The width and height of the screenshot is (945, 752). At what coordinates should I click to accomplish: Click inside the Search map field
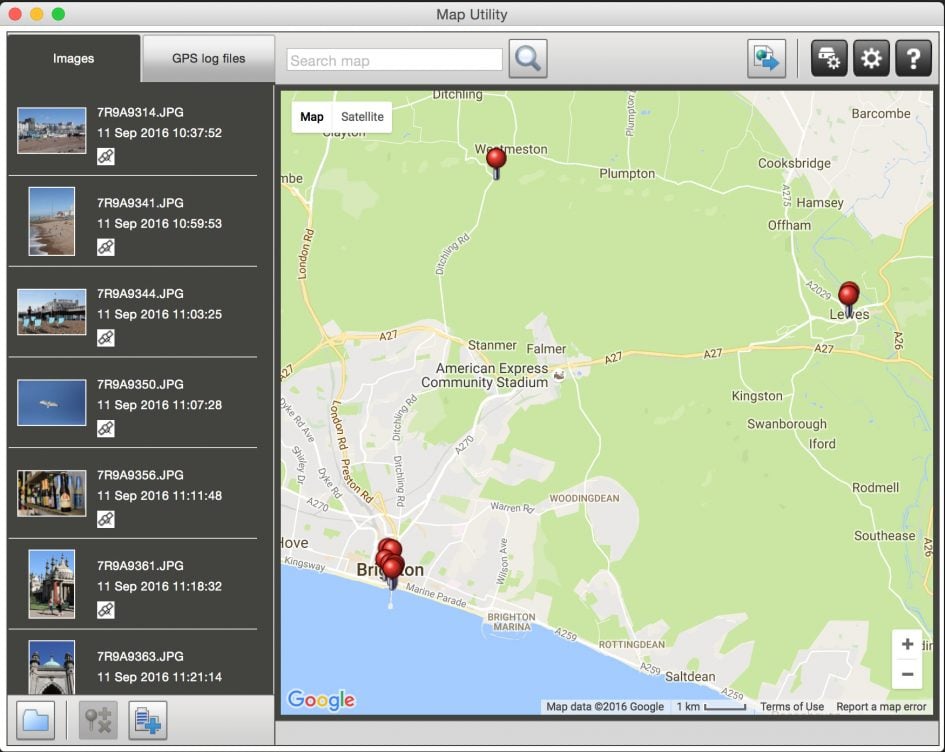click(x=393, y=59)
